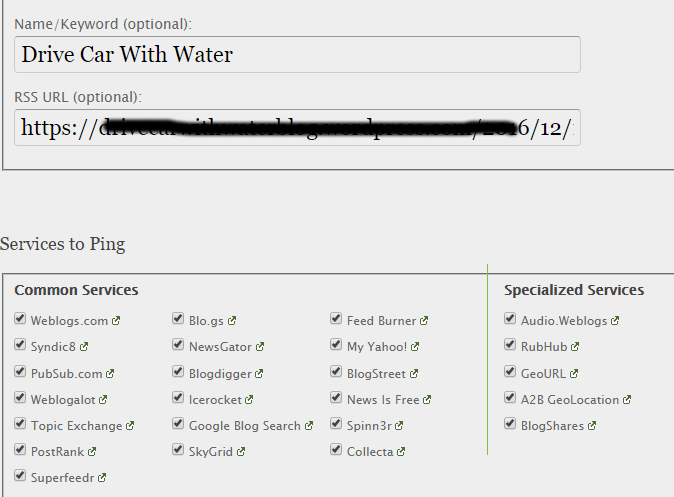Viewport: 674px width, 497px height.
Task: Focus the RSS URL input field
Action: (x=297, y=128)
